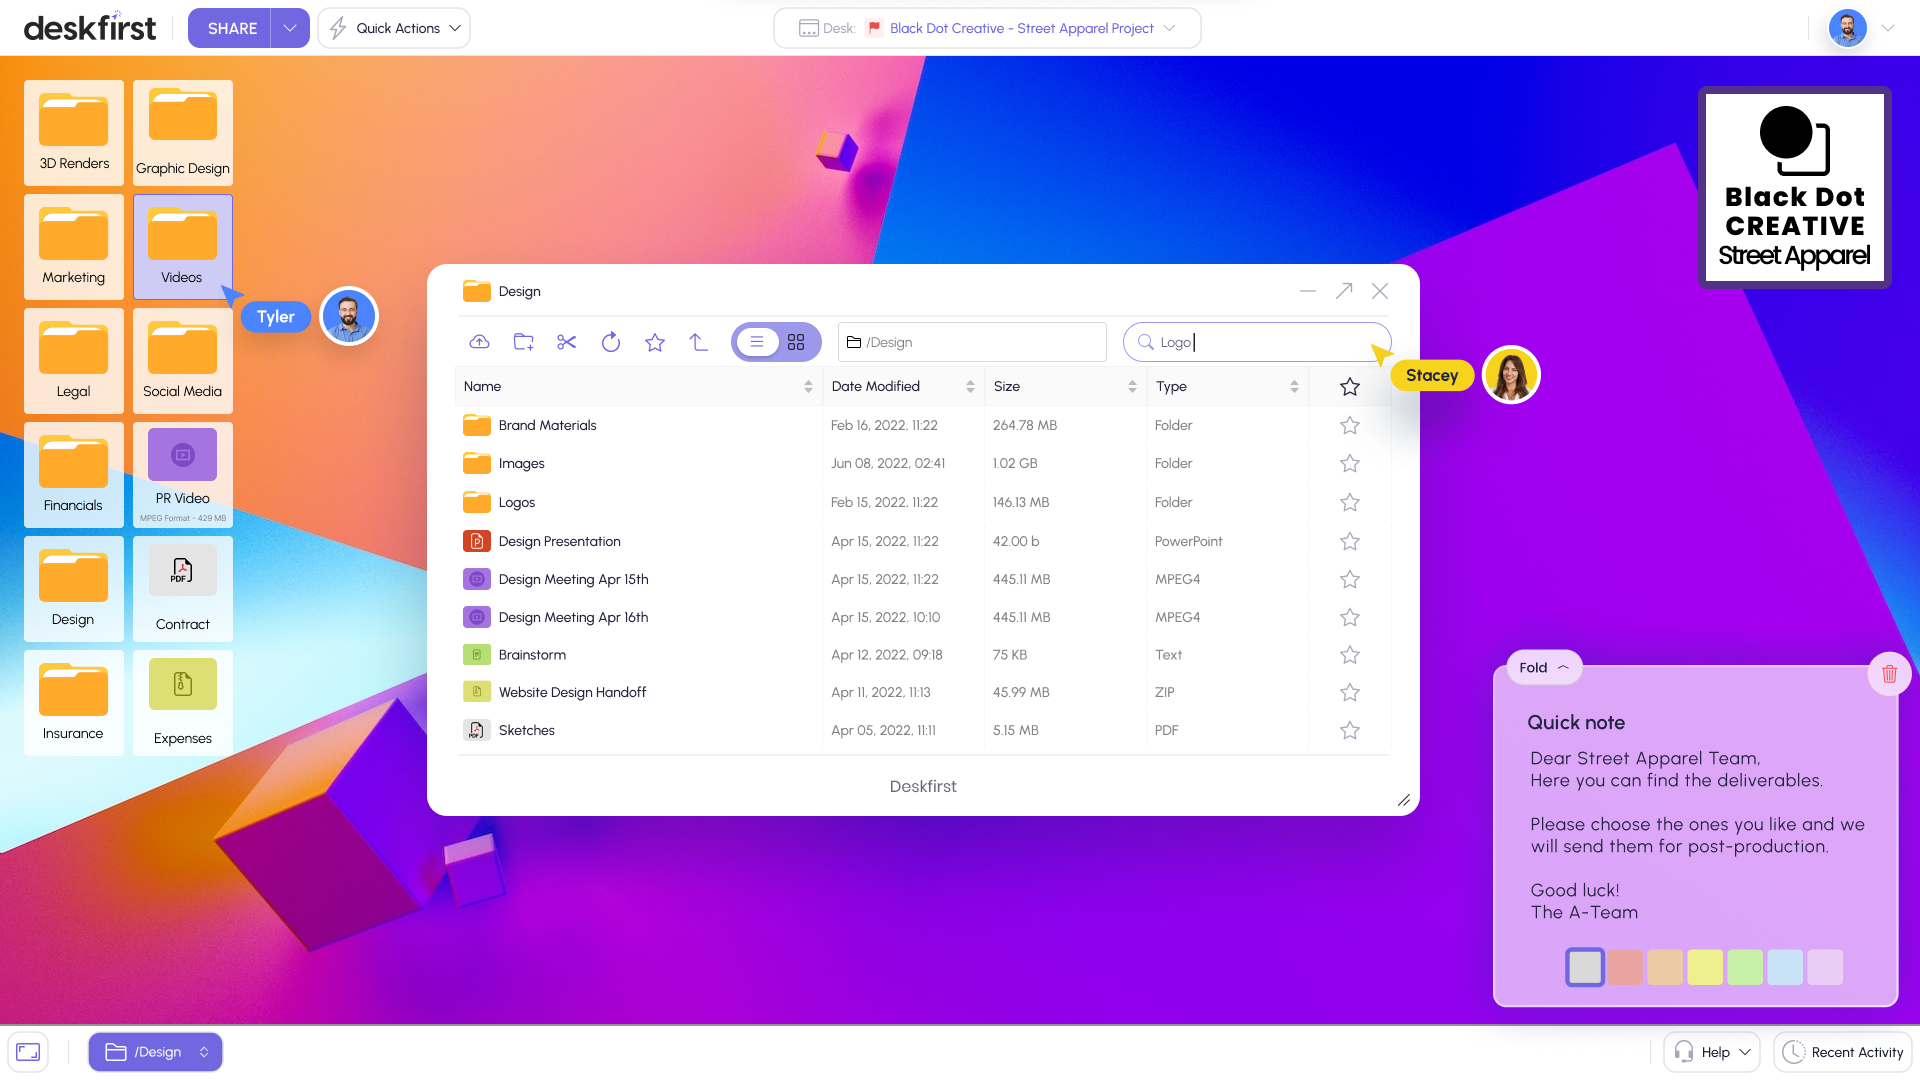Screen dimensions: 1920x1080
Task: Open favorites via the star toolbar icon
Action: pos(654,341)
